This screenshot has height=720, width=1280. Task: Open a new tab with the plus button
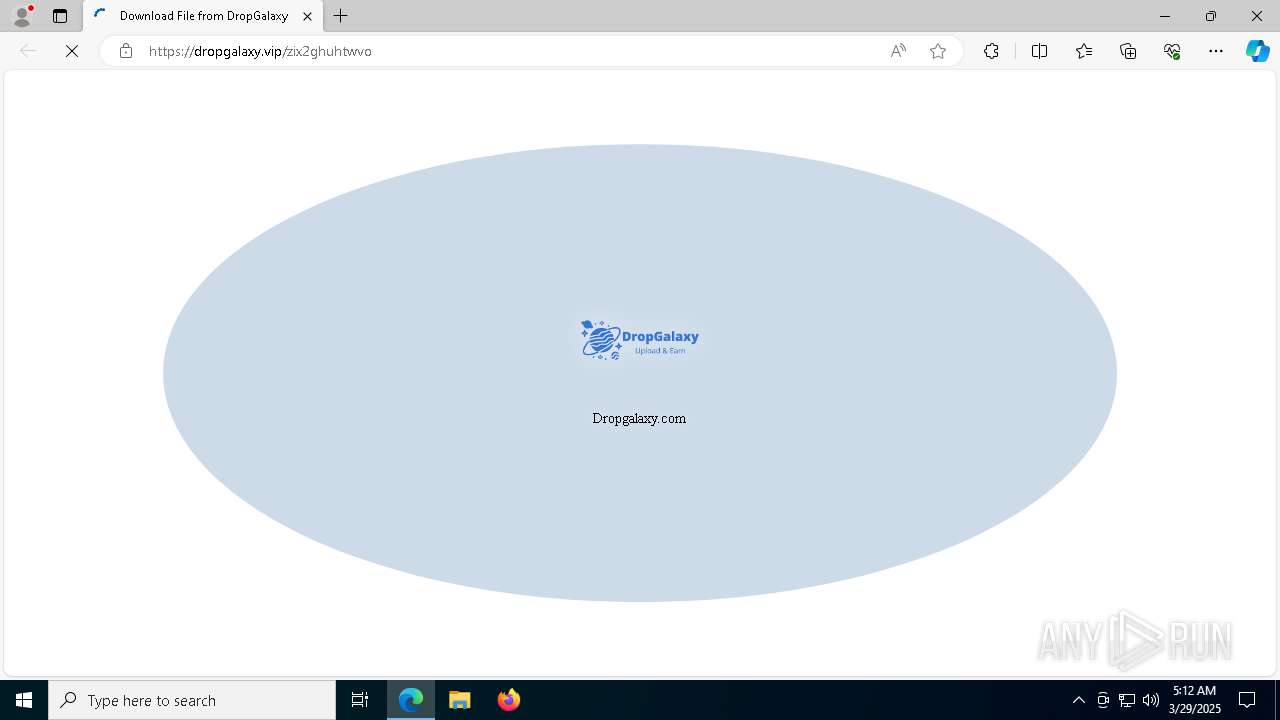(341, 16)
